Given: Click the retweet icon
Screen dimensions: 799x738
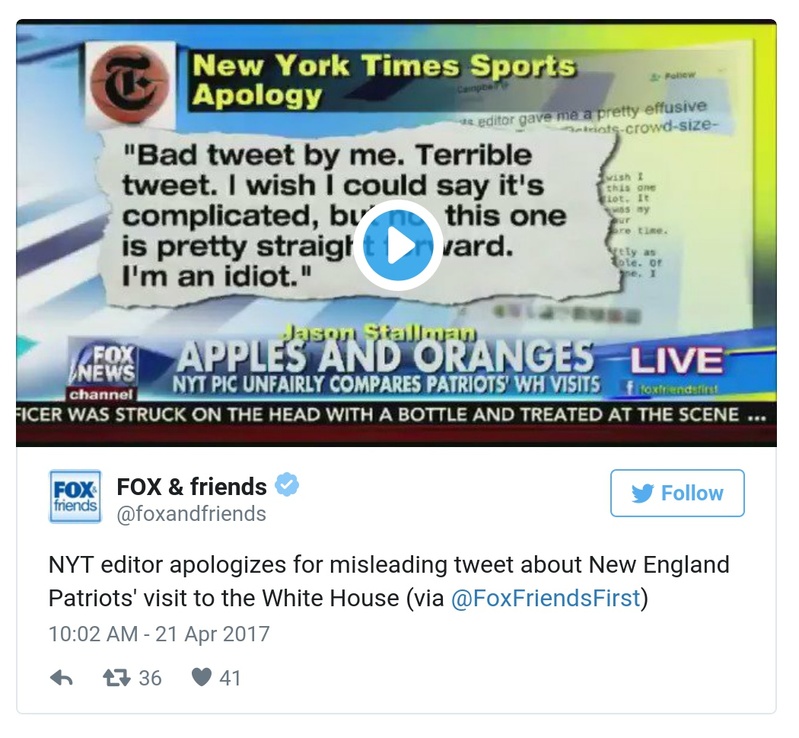Looking at the screenshot, I should pyautogui.click(x=117, y=678).
